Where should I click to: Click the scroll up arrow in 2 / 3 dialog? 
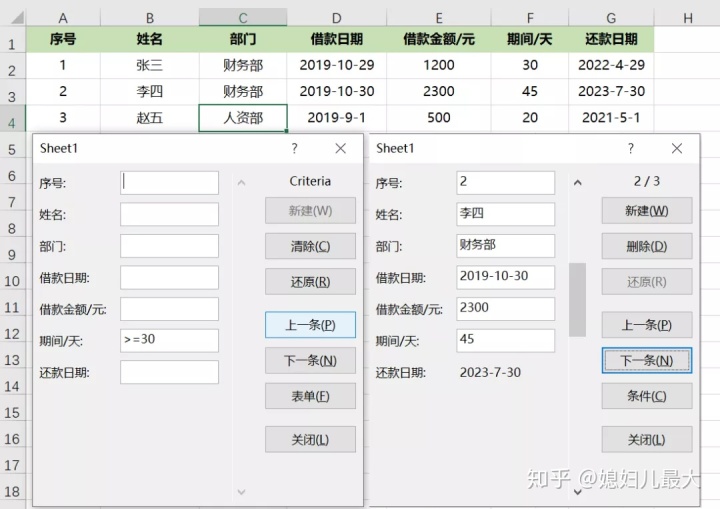click(x=578, y=183)
